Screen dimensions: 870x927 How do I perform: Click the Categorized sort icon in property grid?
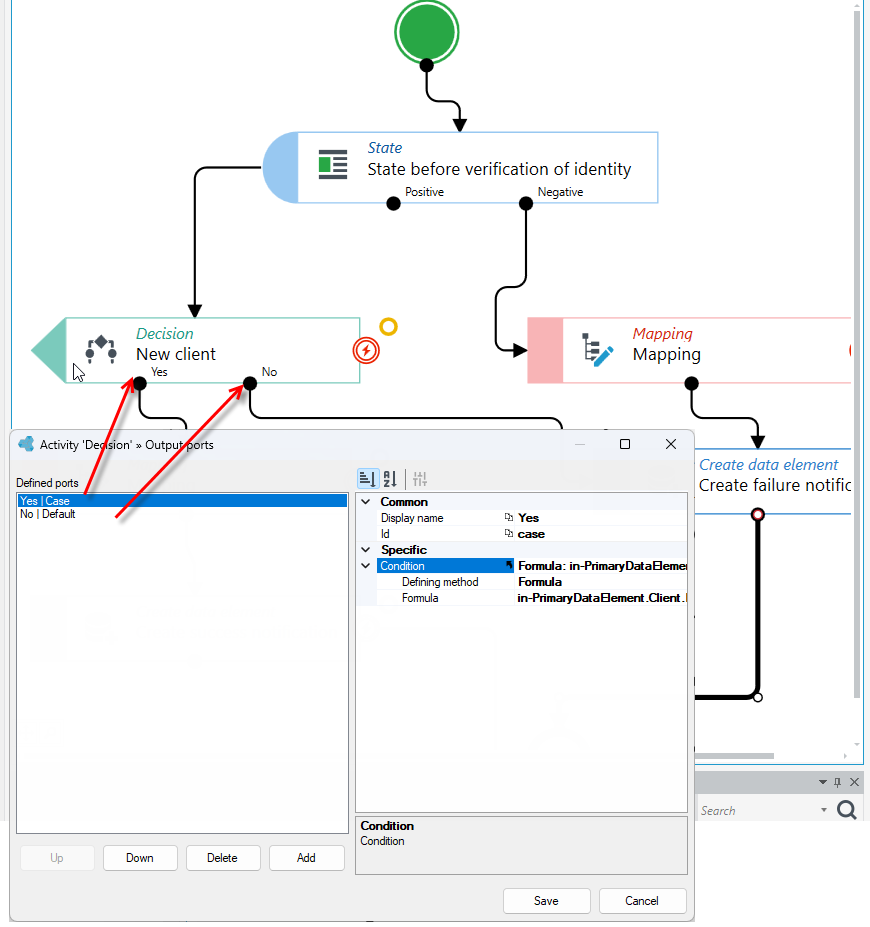[x=368, y=478]
